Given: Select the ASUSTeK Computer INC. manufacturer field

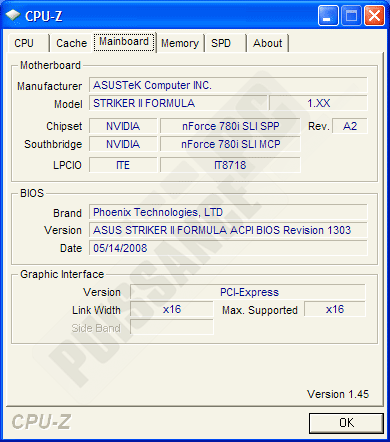Looking at the screenshot, I should tap(228, 85).
